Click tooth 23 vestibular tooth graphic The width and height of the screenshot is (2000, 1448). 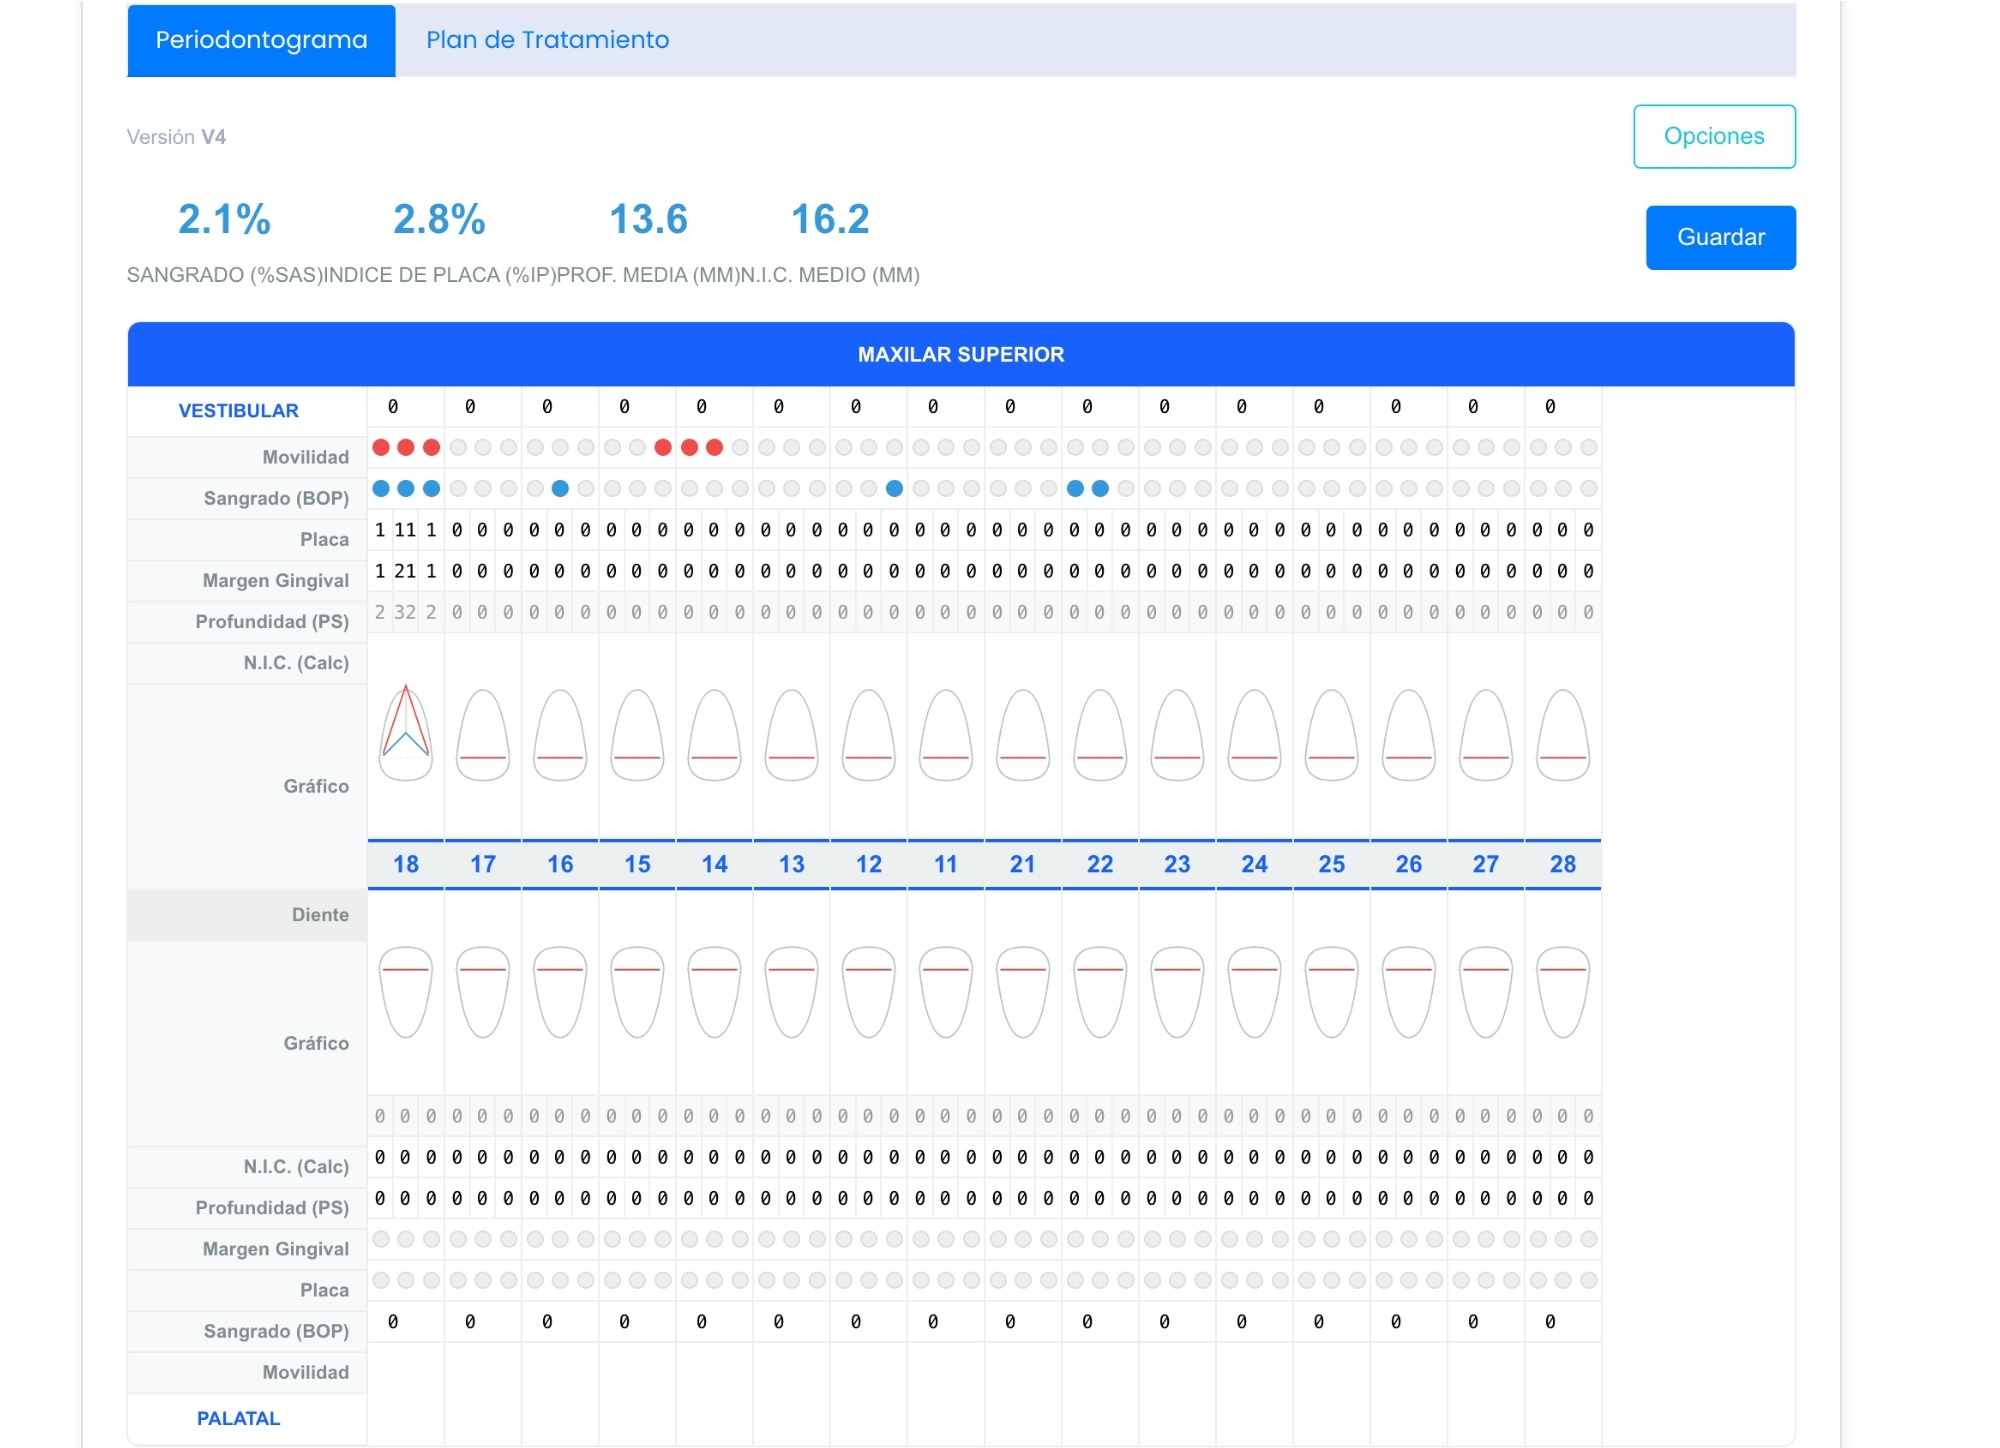tap(1177, 734)
